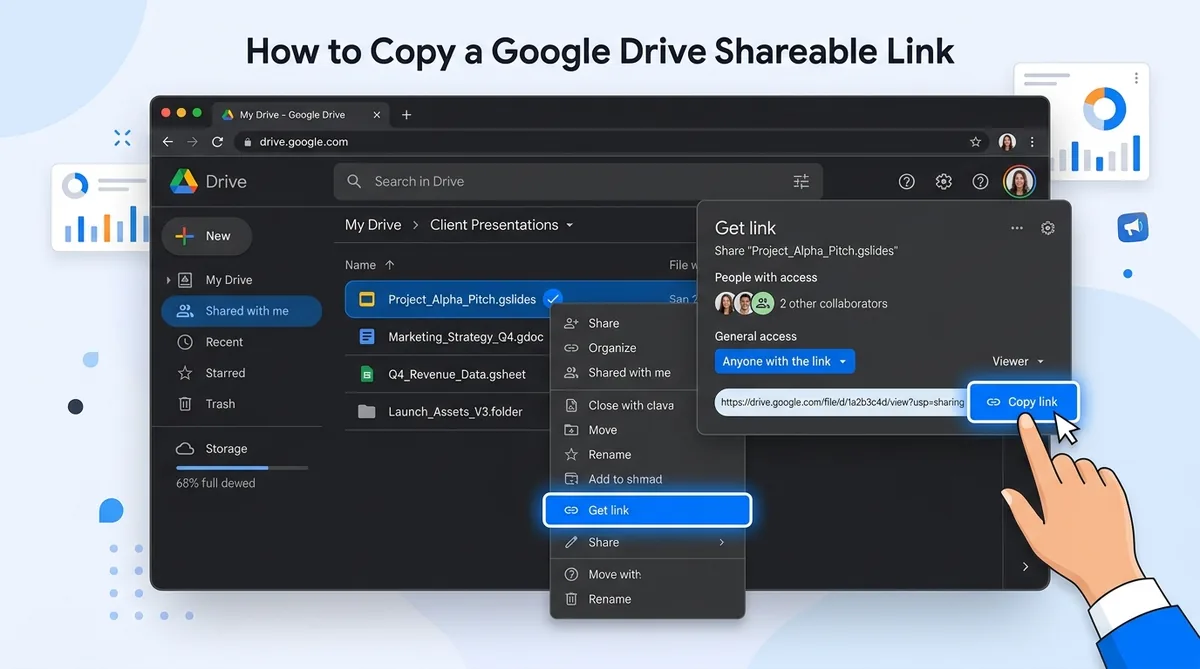The image size is (1200, 669).
Task: Click the storage usage progress bar
Action: 242,468
